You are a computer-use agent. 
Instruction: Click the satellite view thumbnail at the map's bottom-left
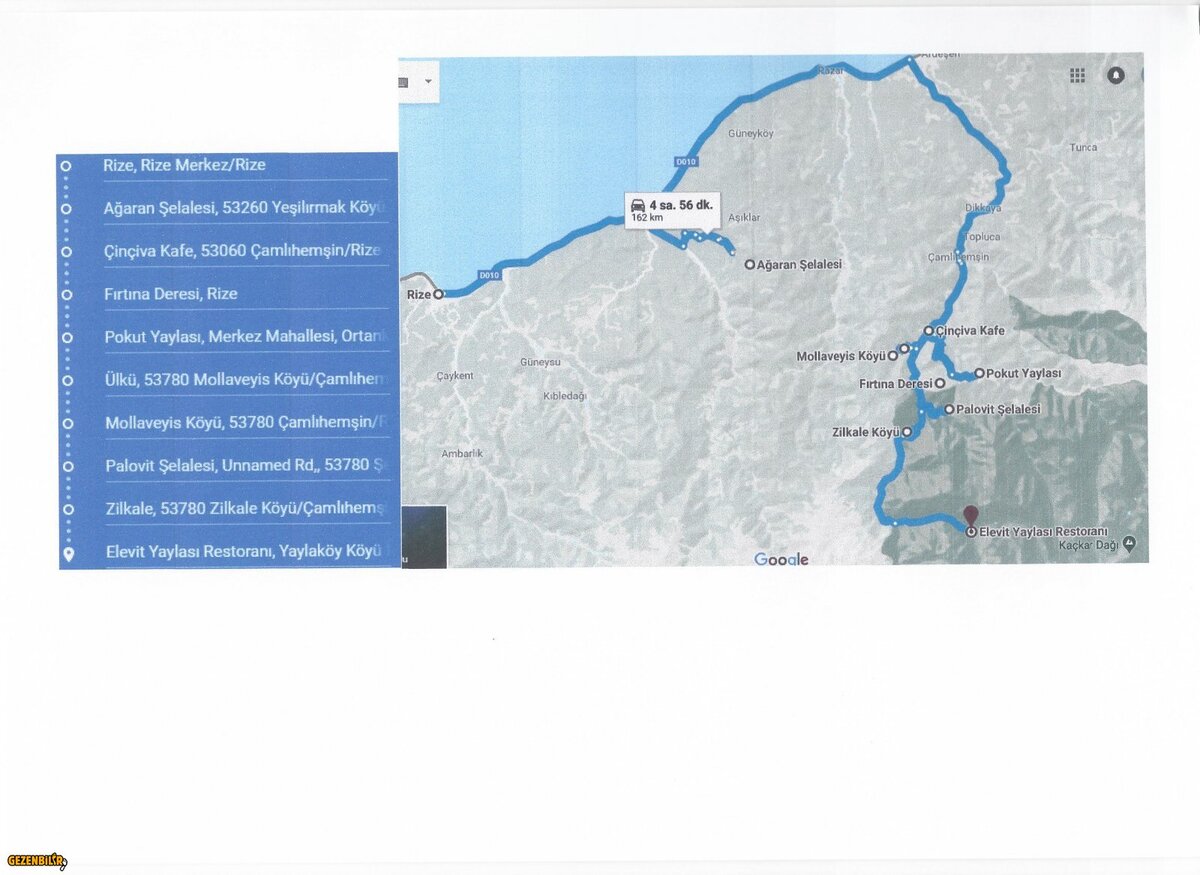(x=423, y=537)
